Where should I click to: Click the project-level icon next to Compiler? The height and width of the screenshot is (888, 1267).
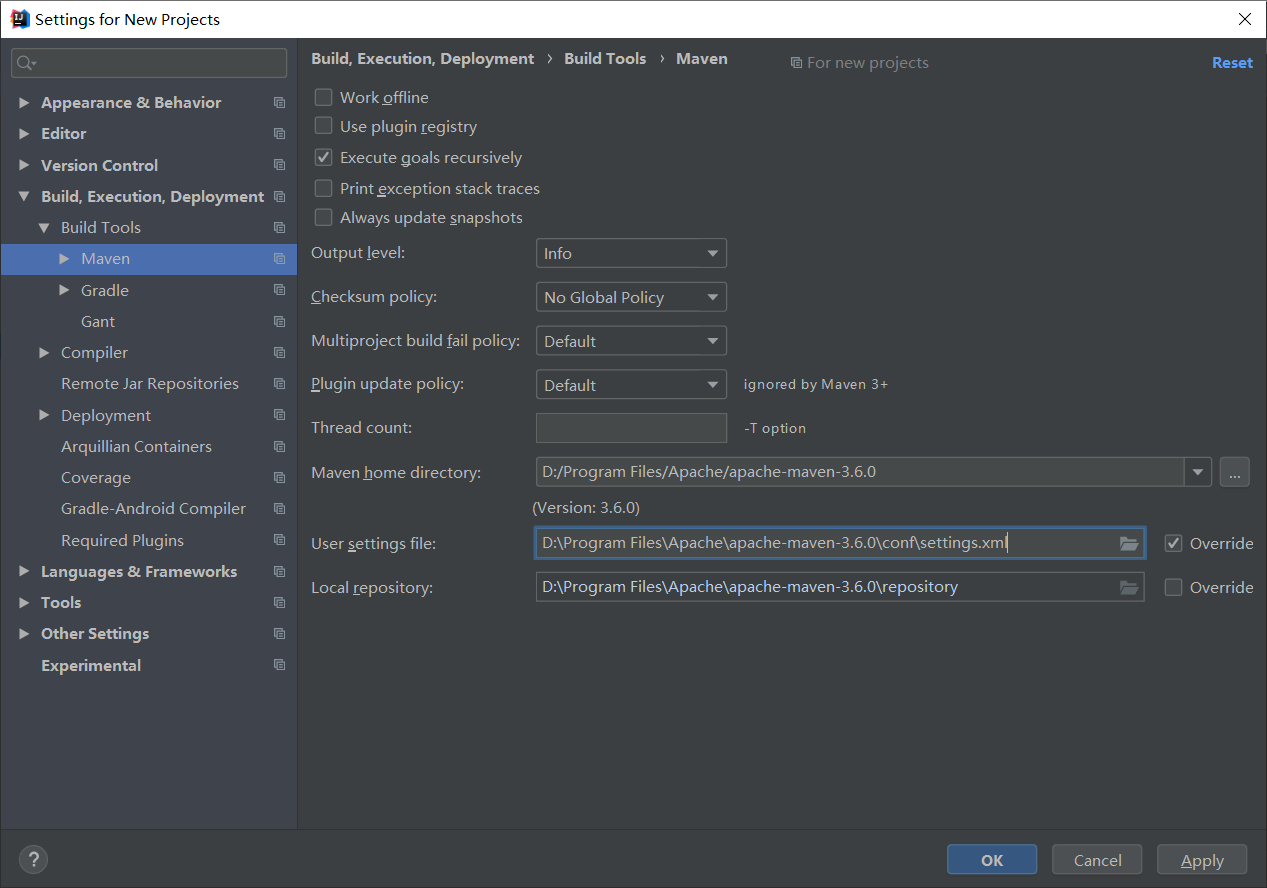click(279, 353)
